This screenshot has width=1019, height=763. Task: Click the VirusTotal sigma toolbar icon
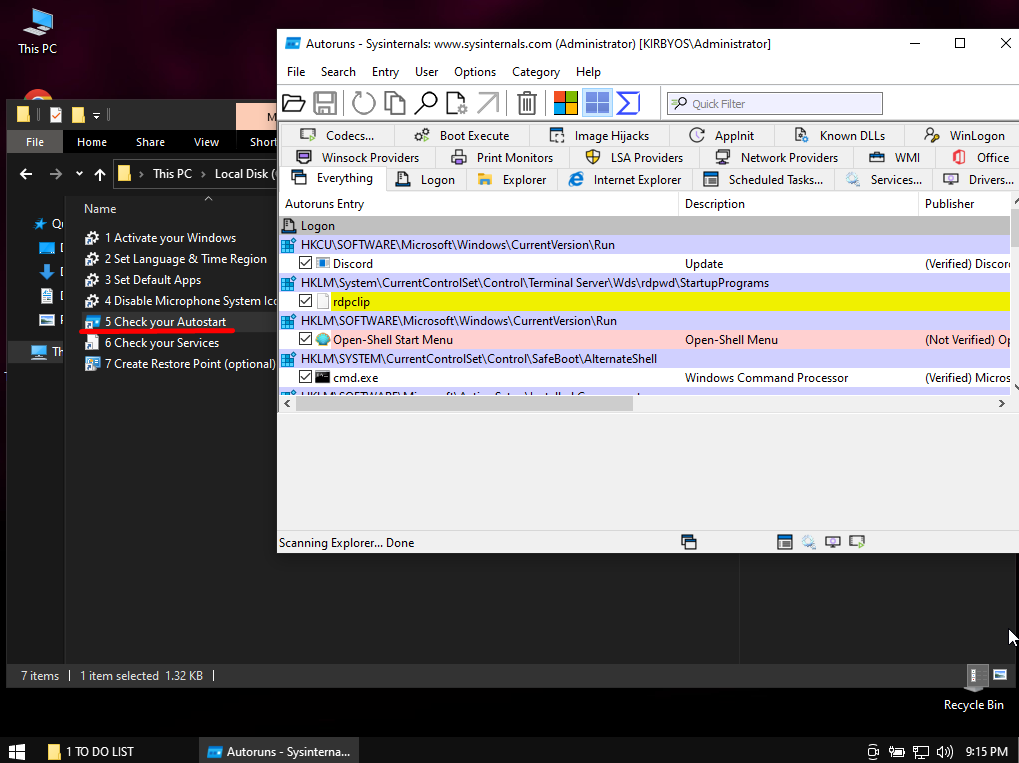pyautogui.click(x=628, y=103)
